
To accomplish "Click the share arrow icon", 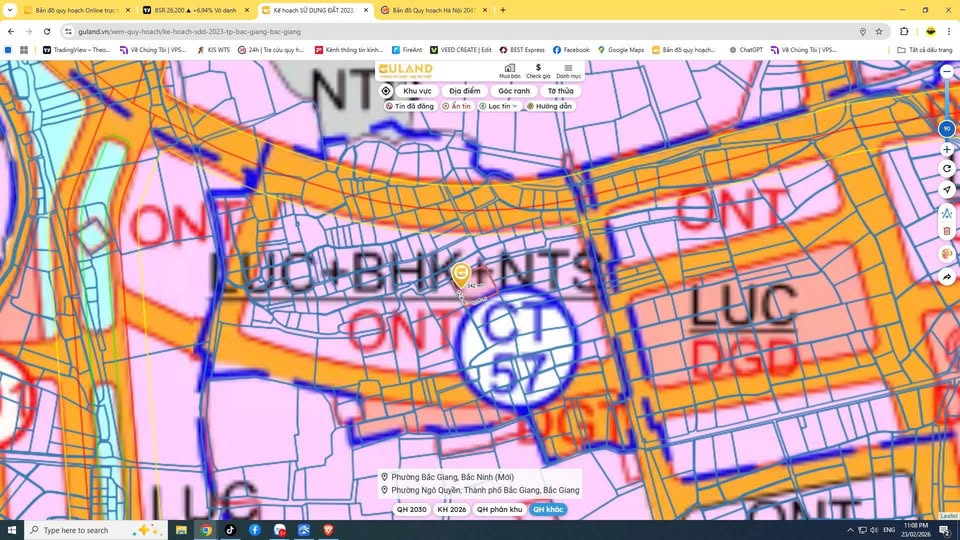I will 947,277.
